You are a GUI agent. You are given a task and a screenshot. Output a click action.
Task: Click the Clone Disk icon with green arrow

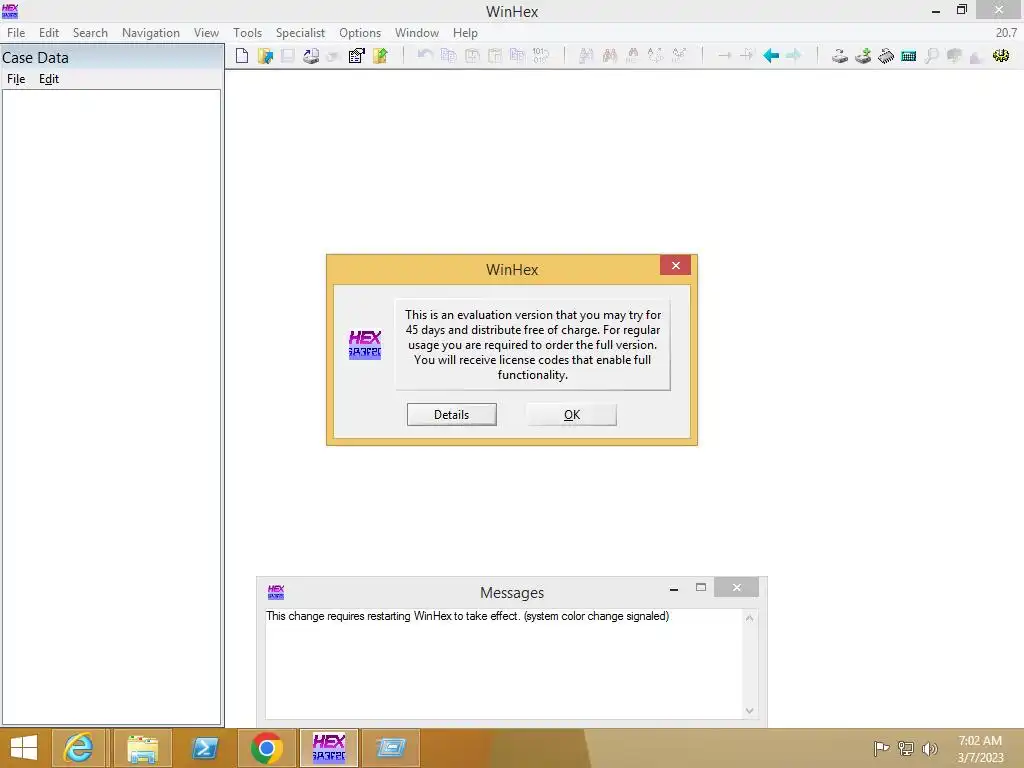(x=863, y=56)
